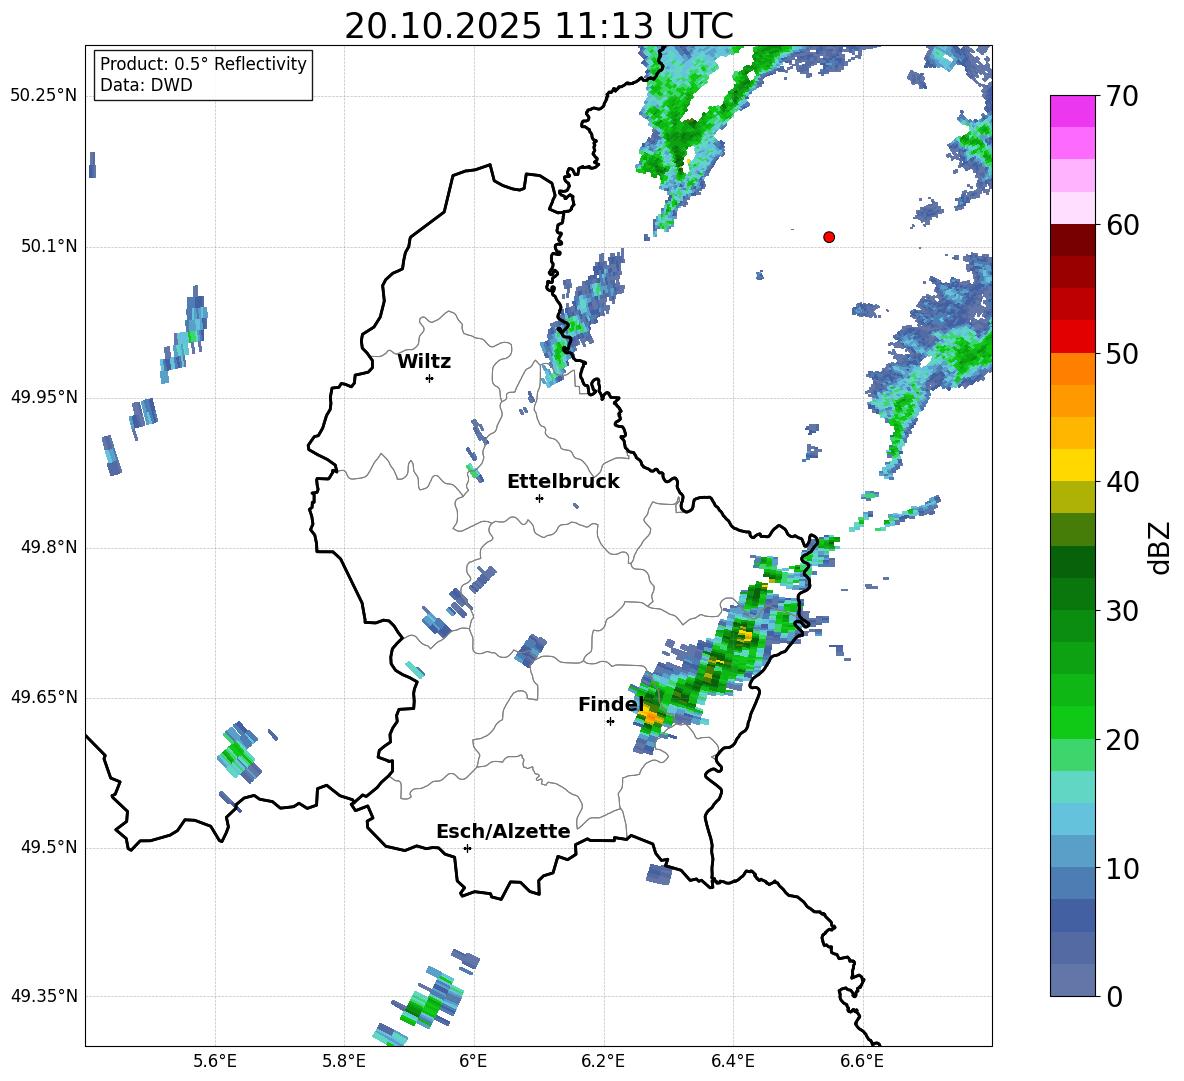Click the 40 tick on the colorbar
The image size is (1184, 1081).
1123,482
